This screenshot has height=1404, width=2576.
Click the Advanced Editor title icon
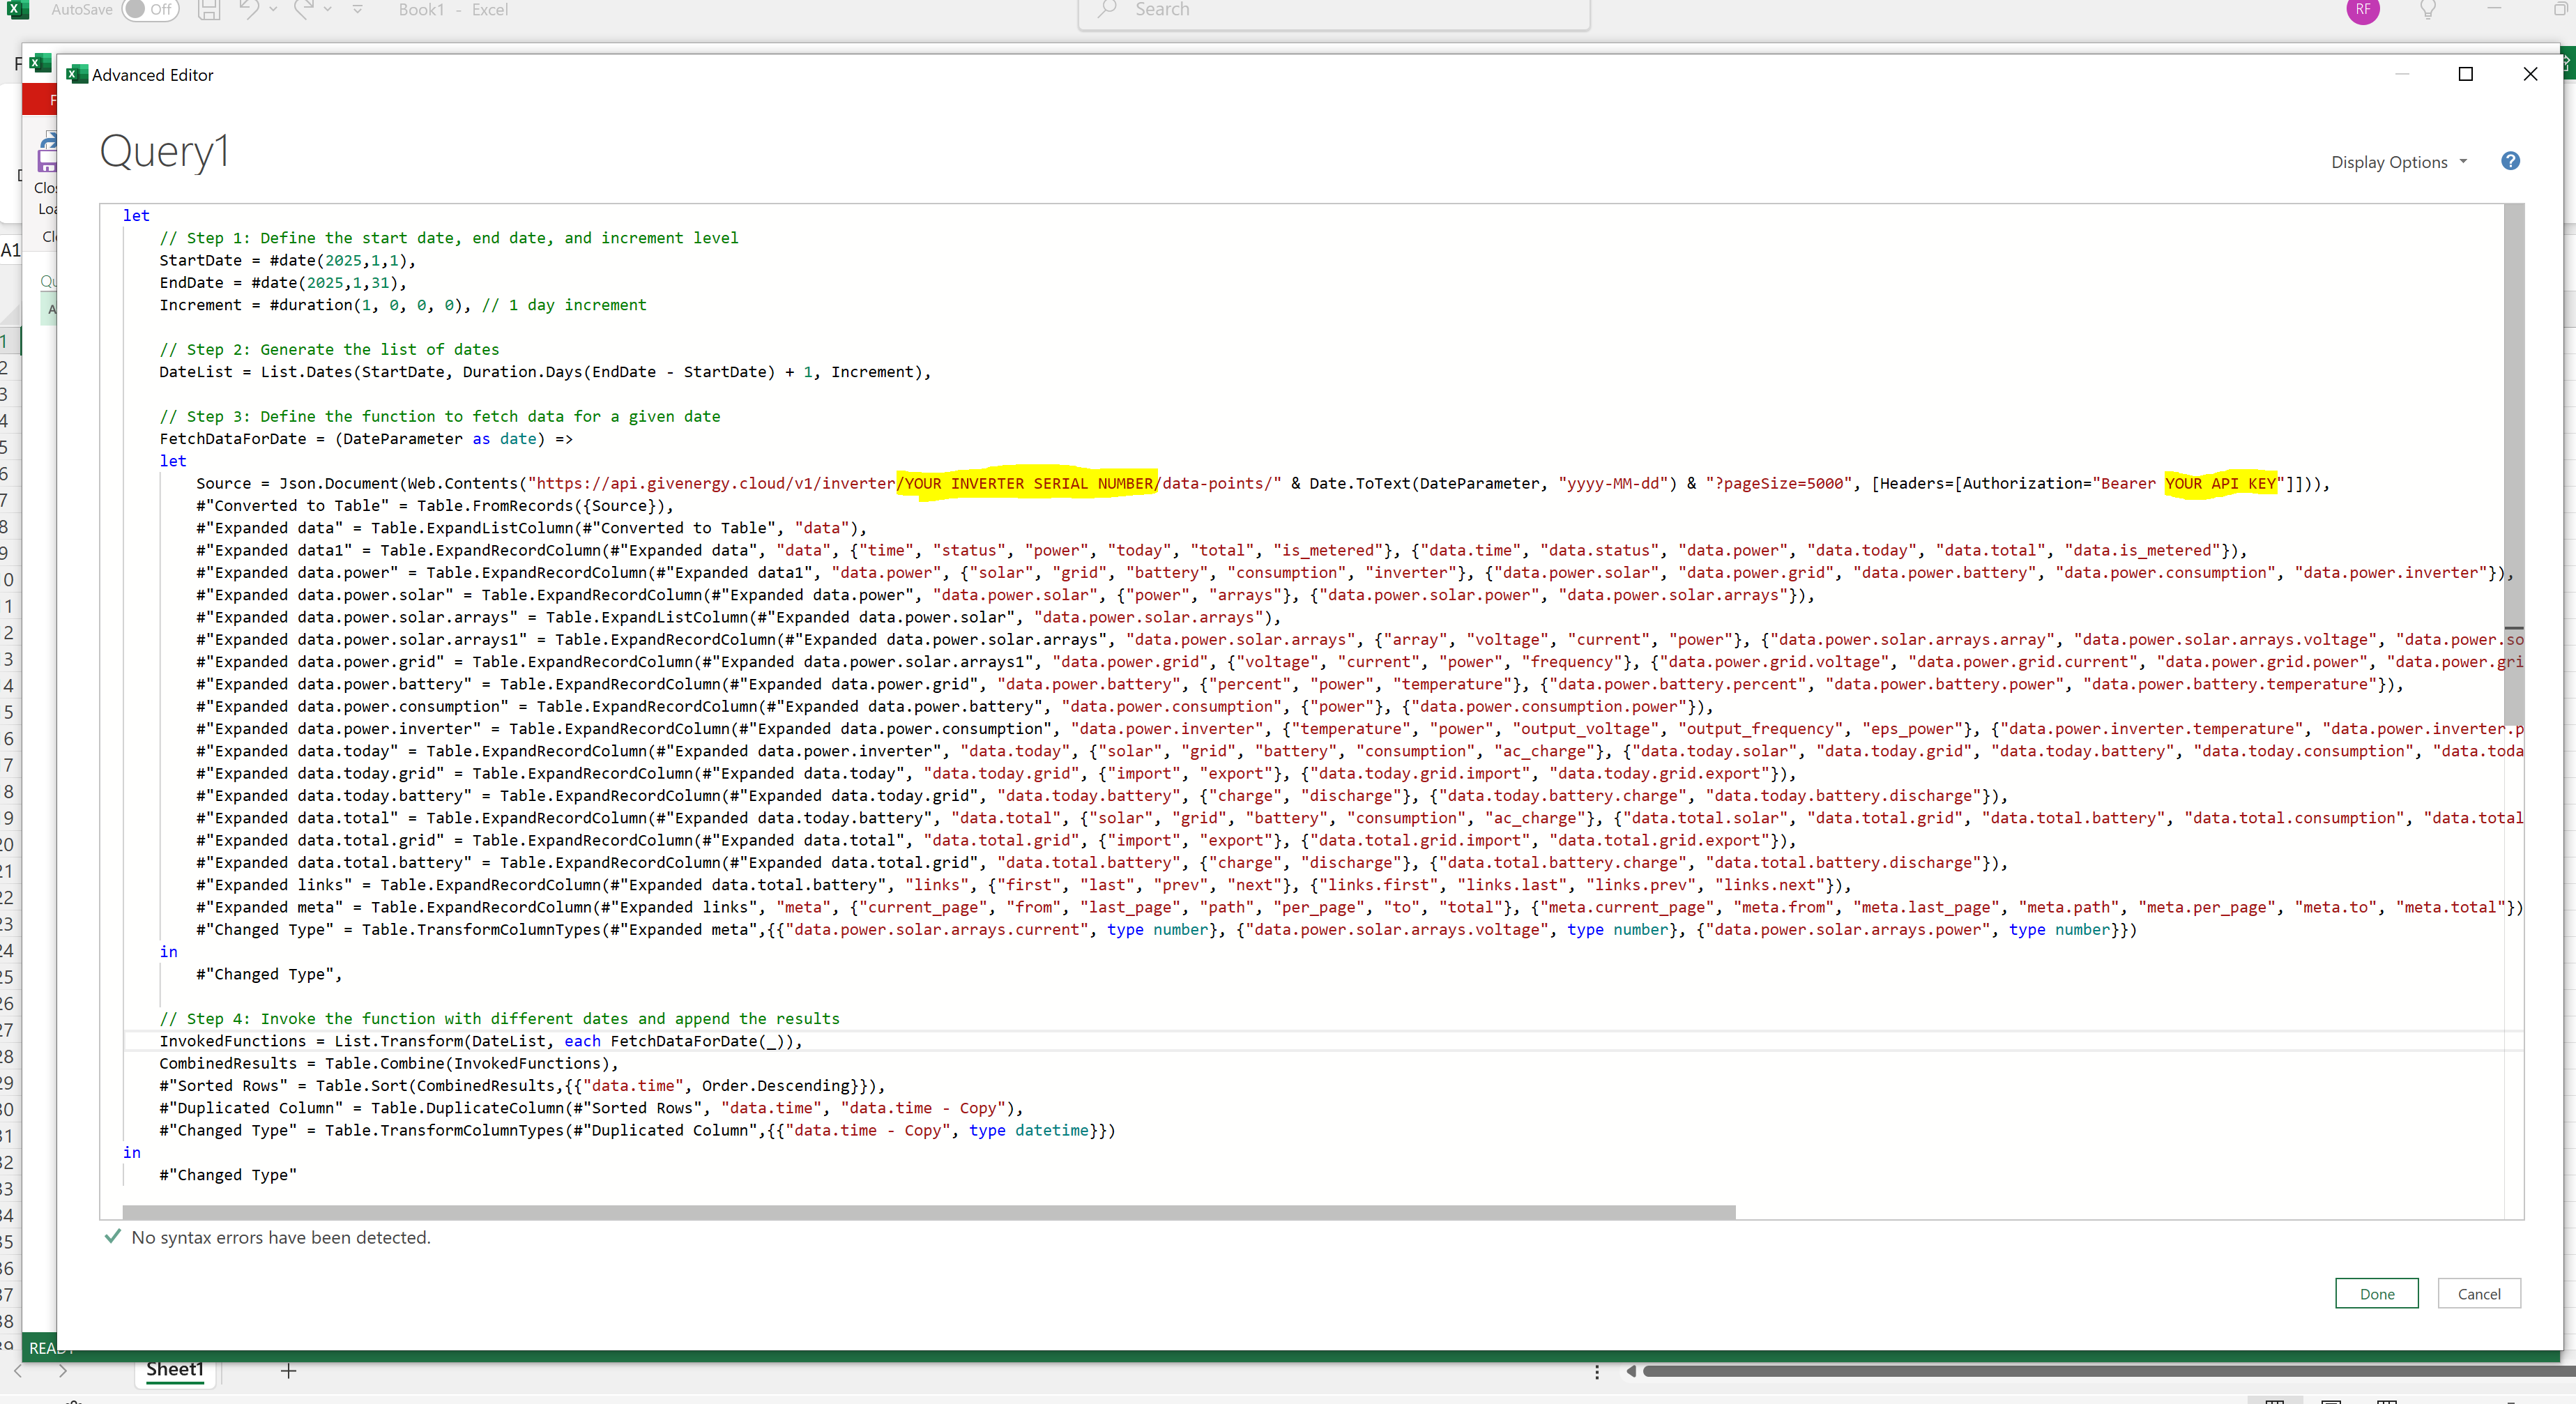[x=77, y=74]
